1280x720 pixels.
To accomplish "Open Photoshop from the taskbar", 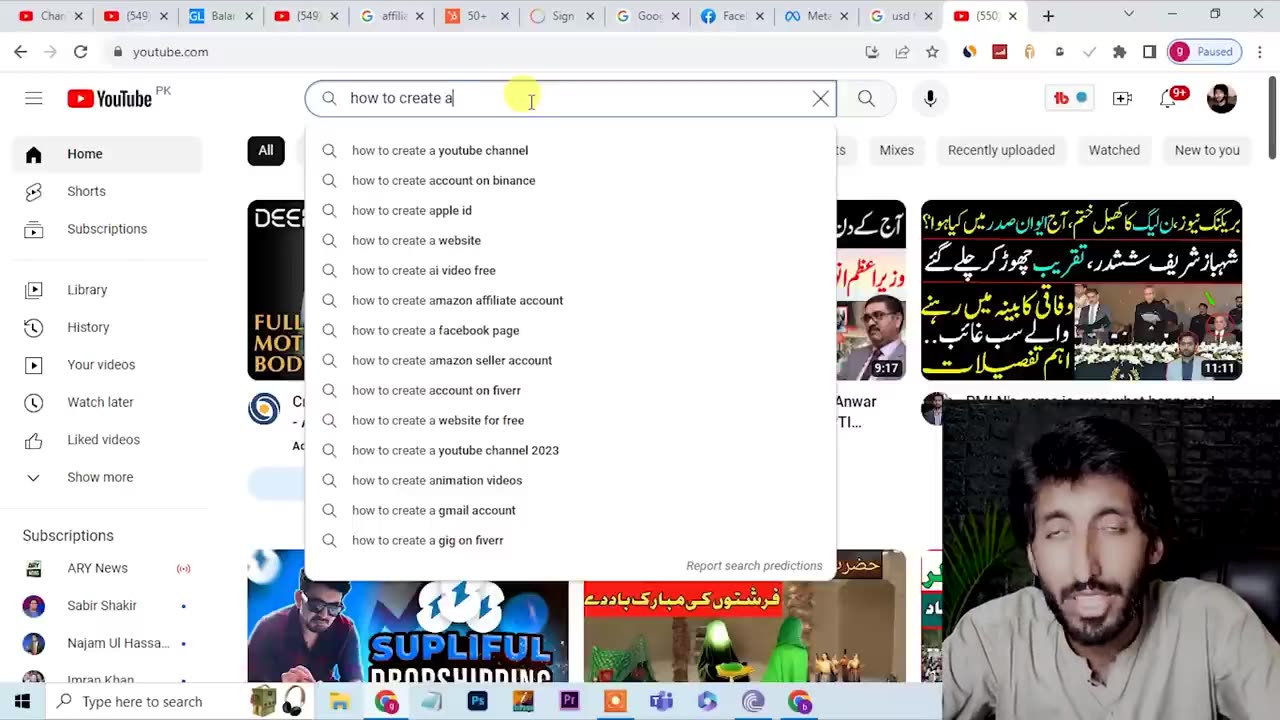I will click(477, 701).
